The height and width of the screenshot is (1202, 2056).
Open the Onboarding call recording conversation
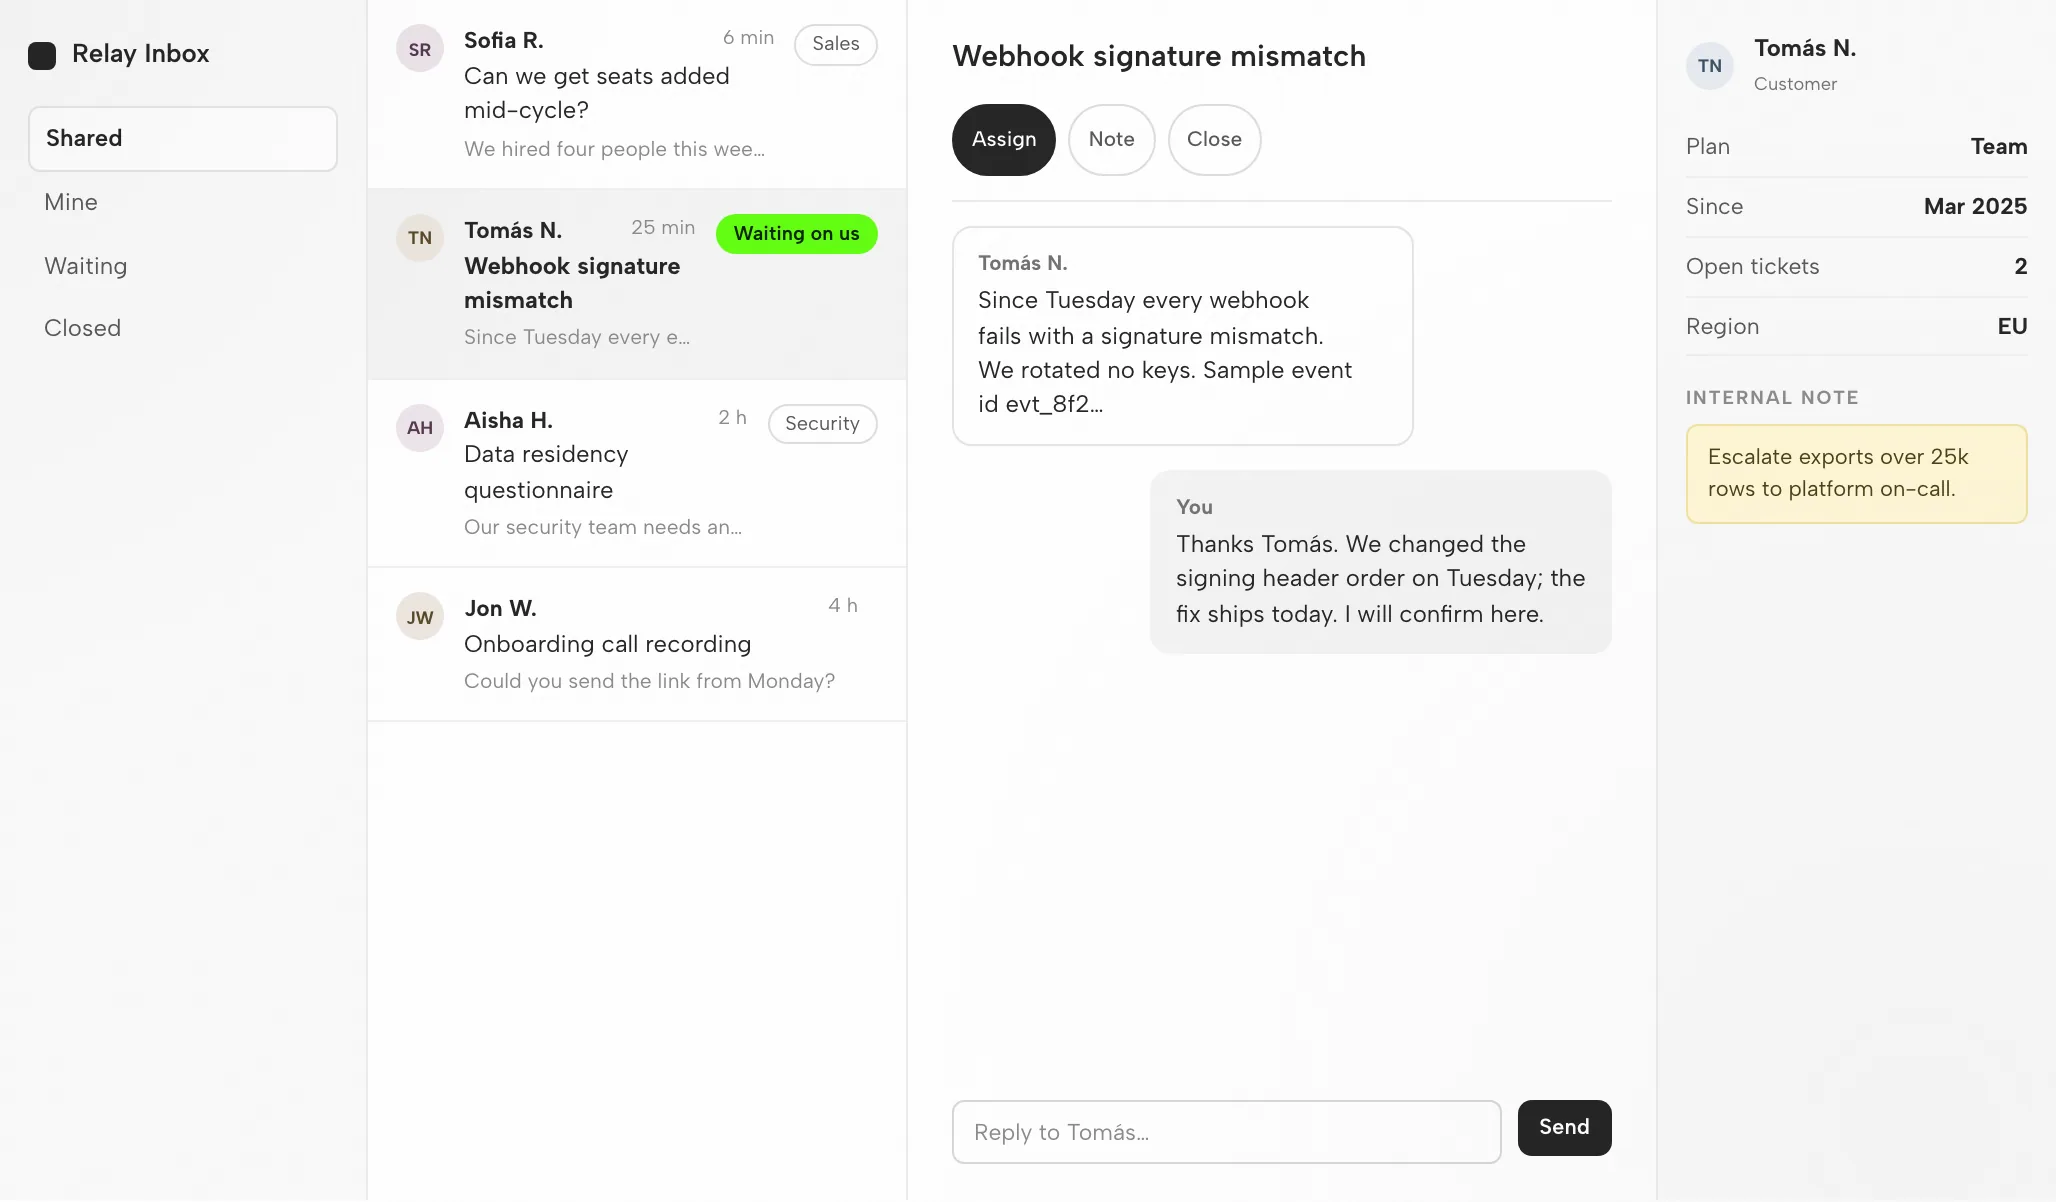tap(637, 645)
